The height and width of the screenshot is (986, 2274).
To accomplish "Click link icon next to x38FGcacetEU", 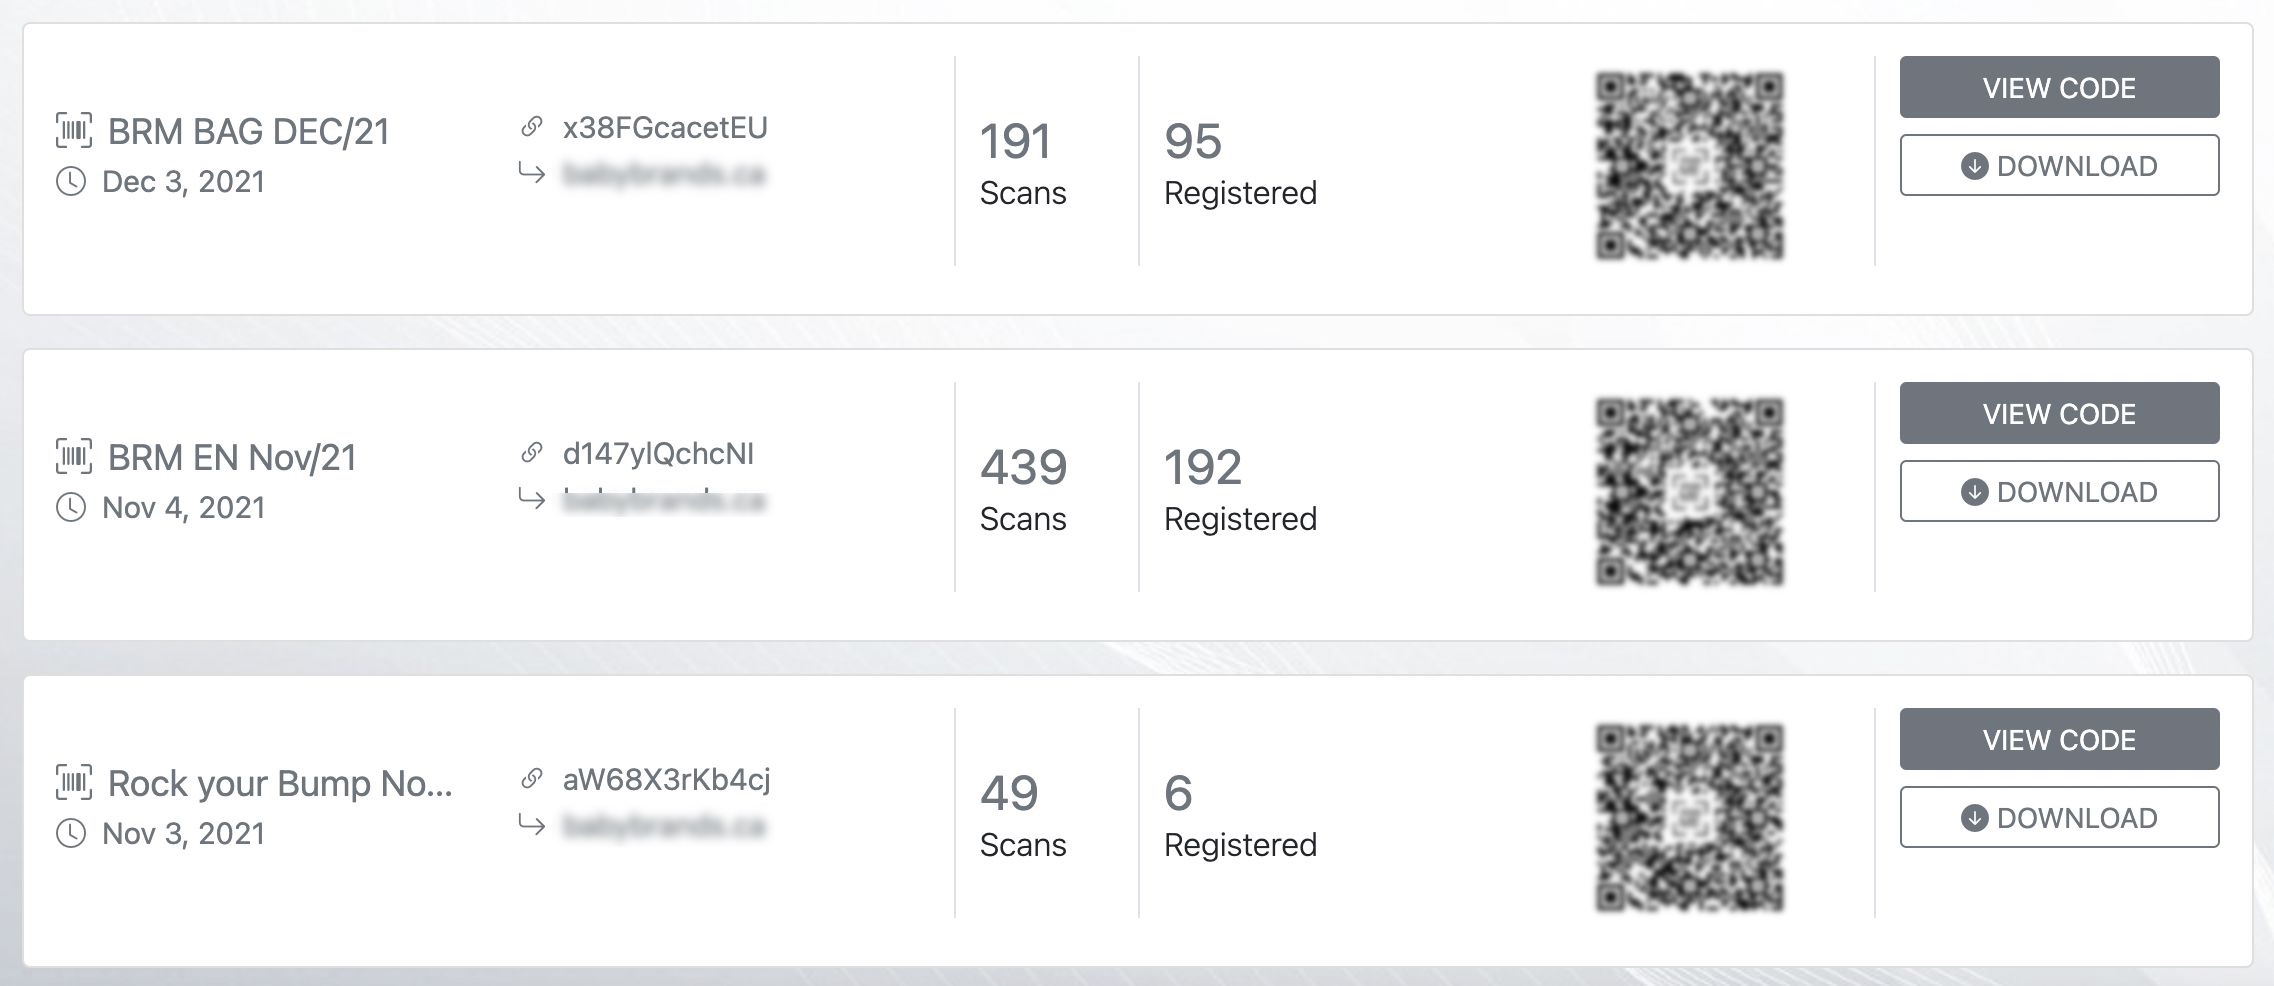I will (x=531, y=127).
